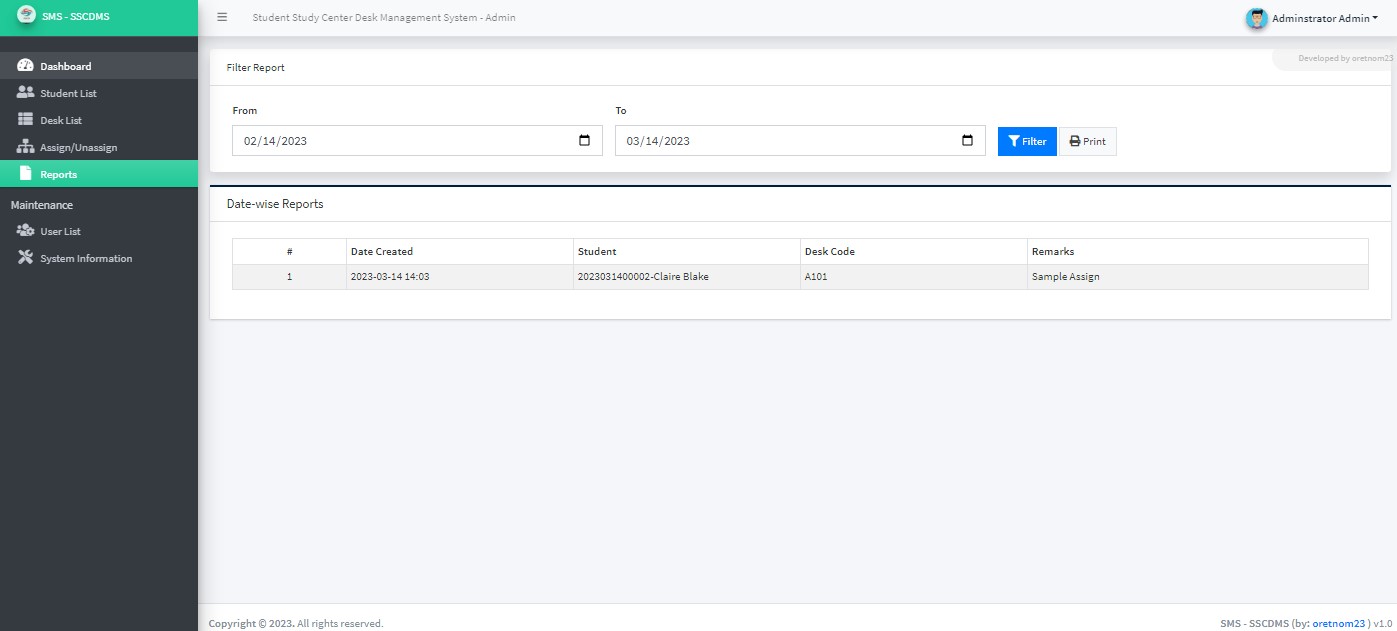Print the report
Screen dimensions: 1397x631
(1087, 141)
